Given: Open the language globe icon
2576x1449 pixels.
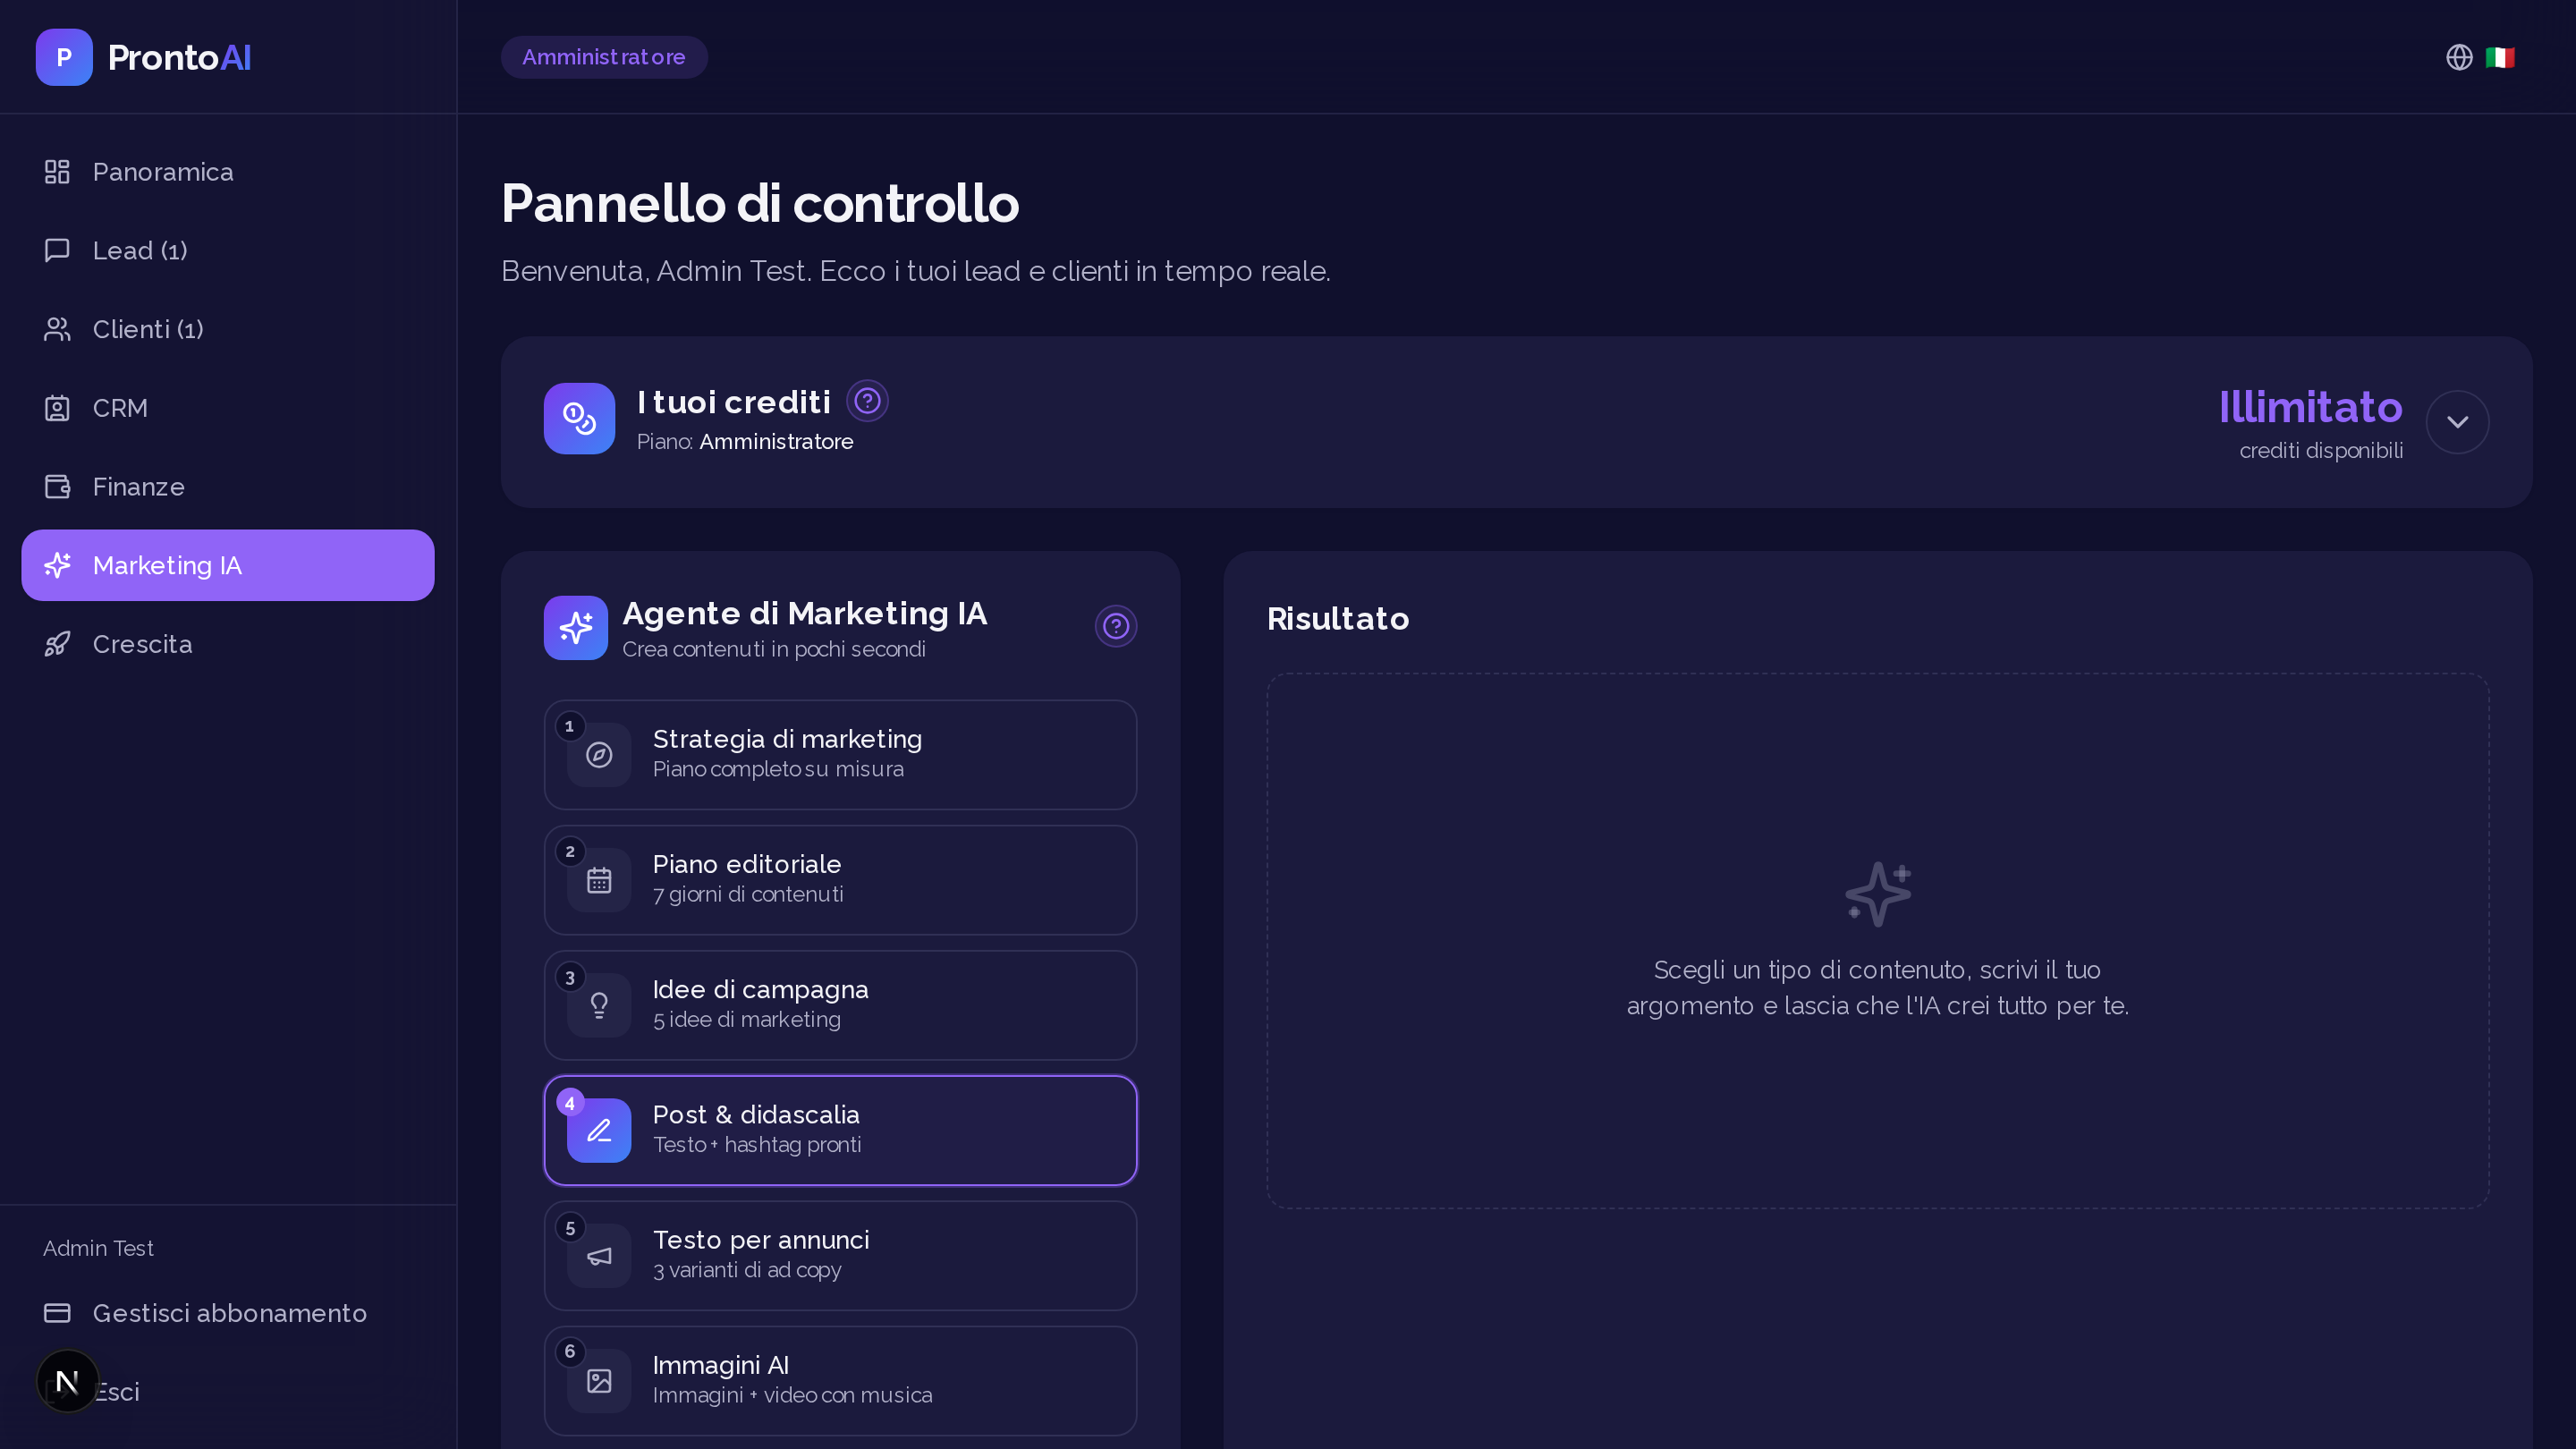Looking at the screenshot, I should point(2459,57).
